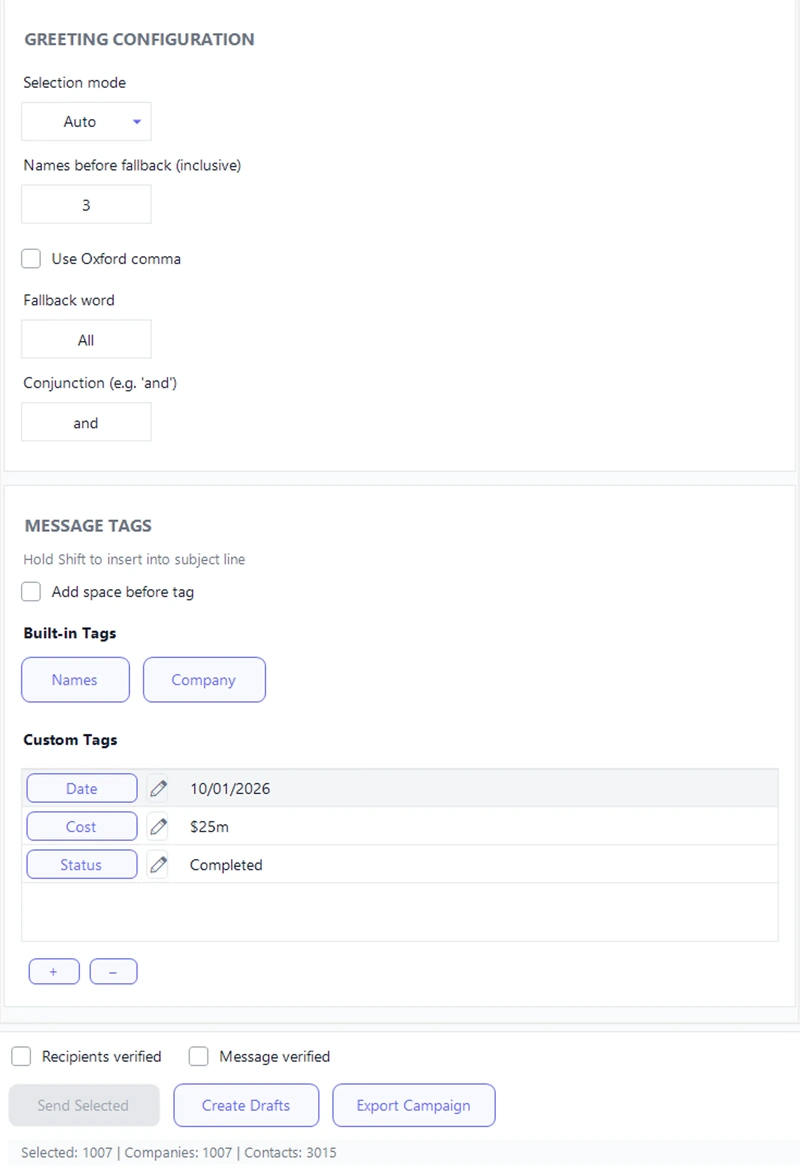800x1172 pixels.
Task: Insert the Status custom tag
Action: (x=81, y=865)
